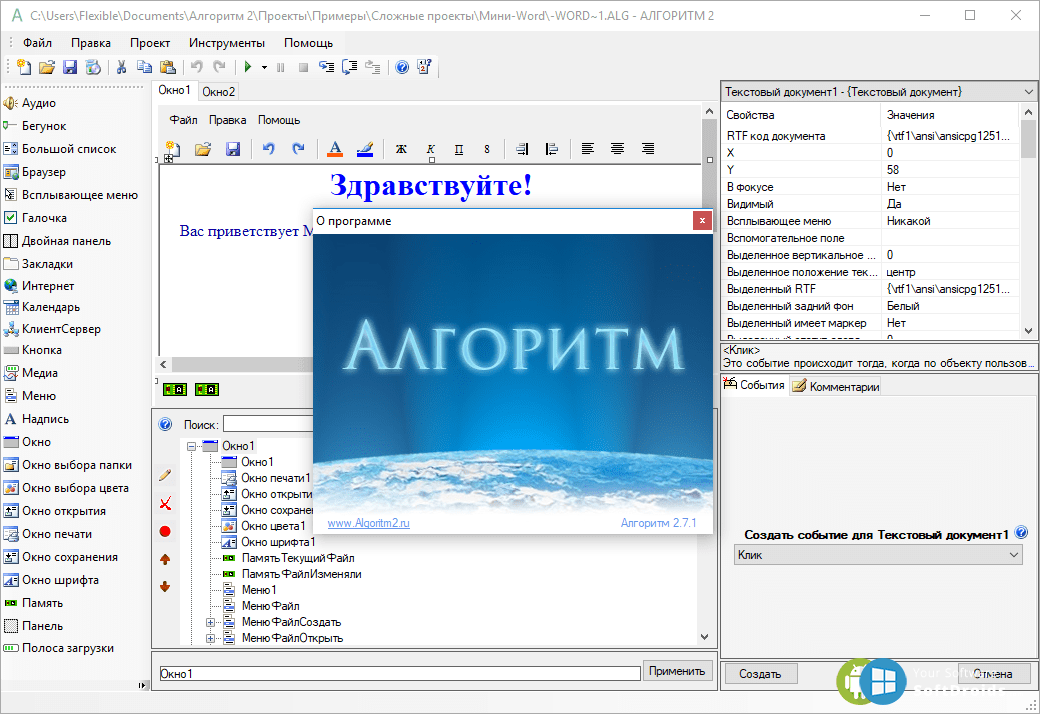Open the www.Algoritm2.ru link
This screenshot has width=1040, height=714.
pos(369,523)
